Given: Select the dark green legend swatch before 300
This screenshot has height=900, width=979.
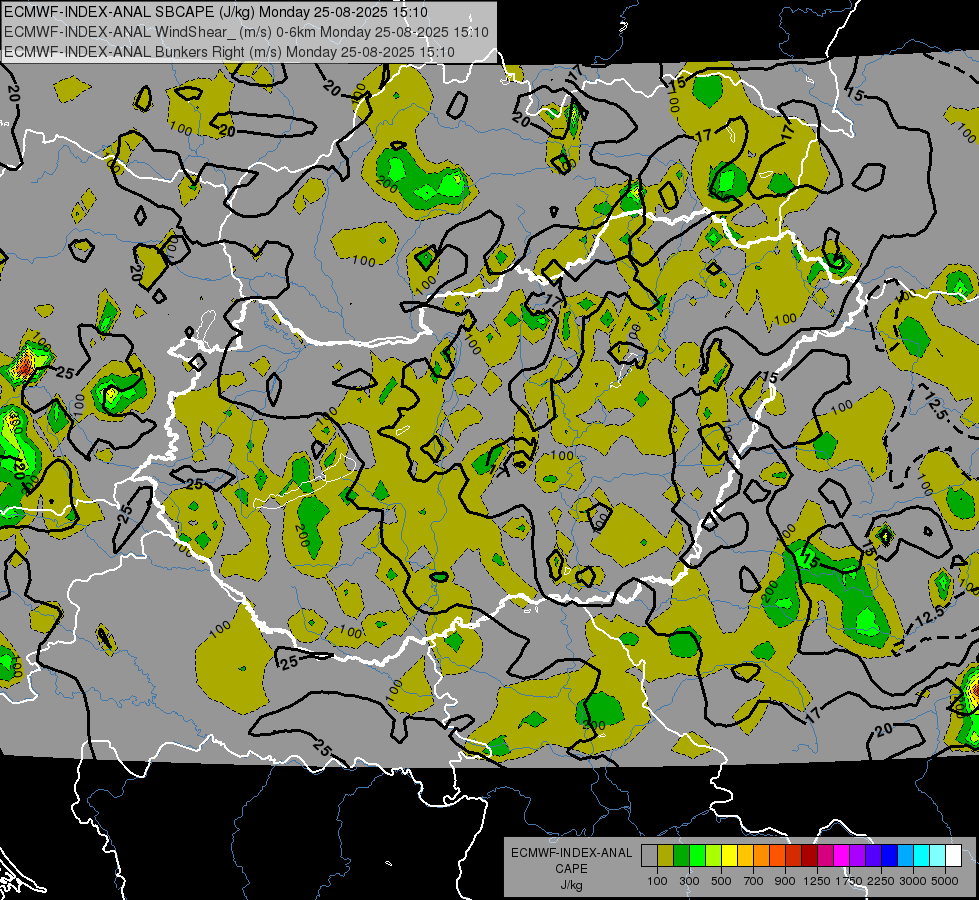Looking at the screenshot, I should tap(681, 855).
